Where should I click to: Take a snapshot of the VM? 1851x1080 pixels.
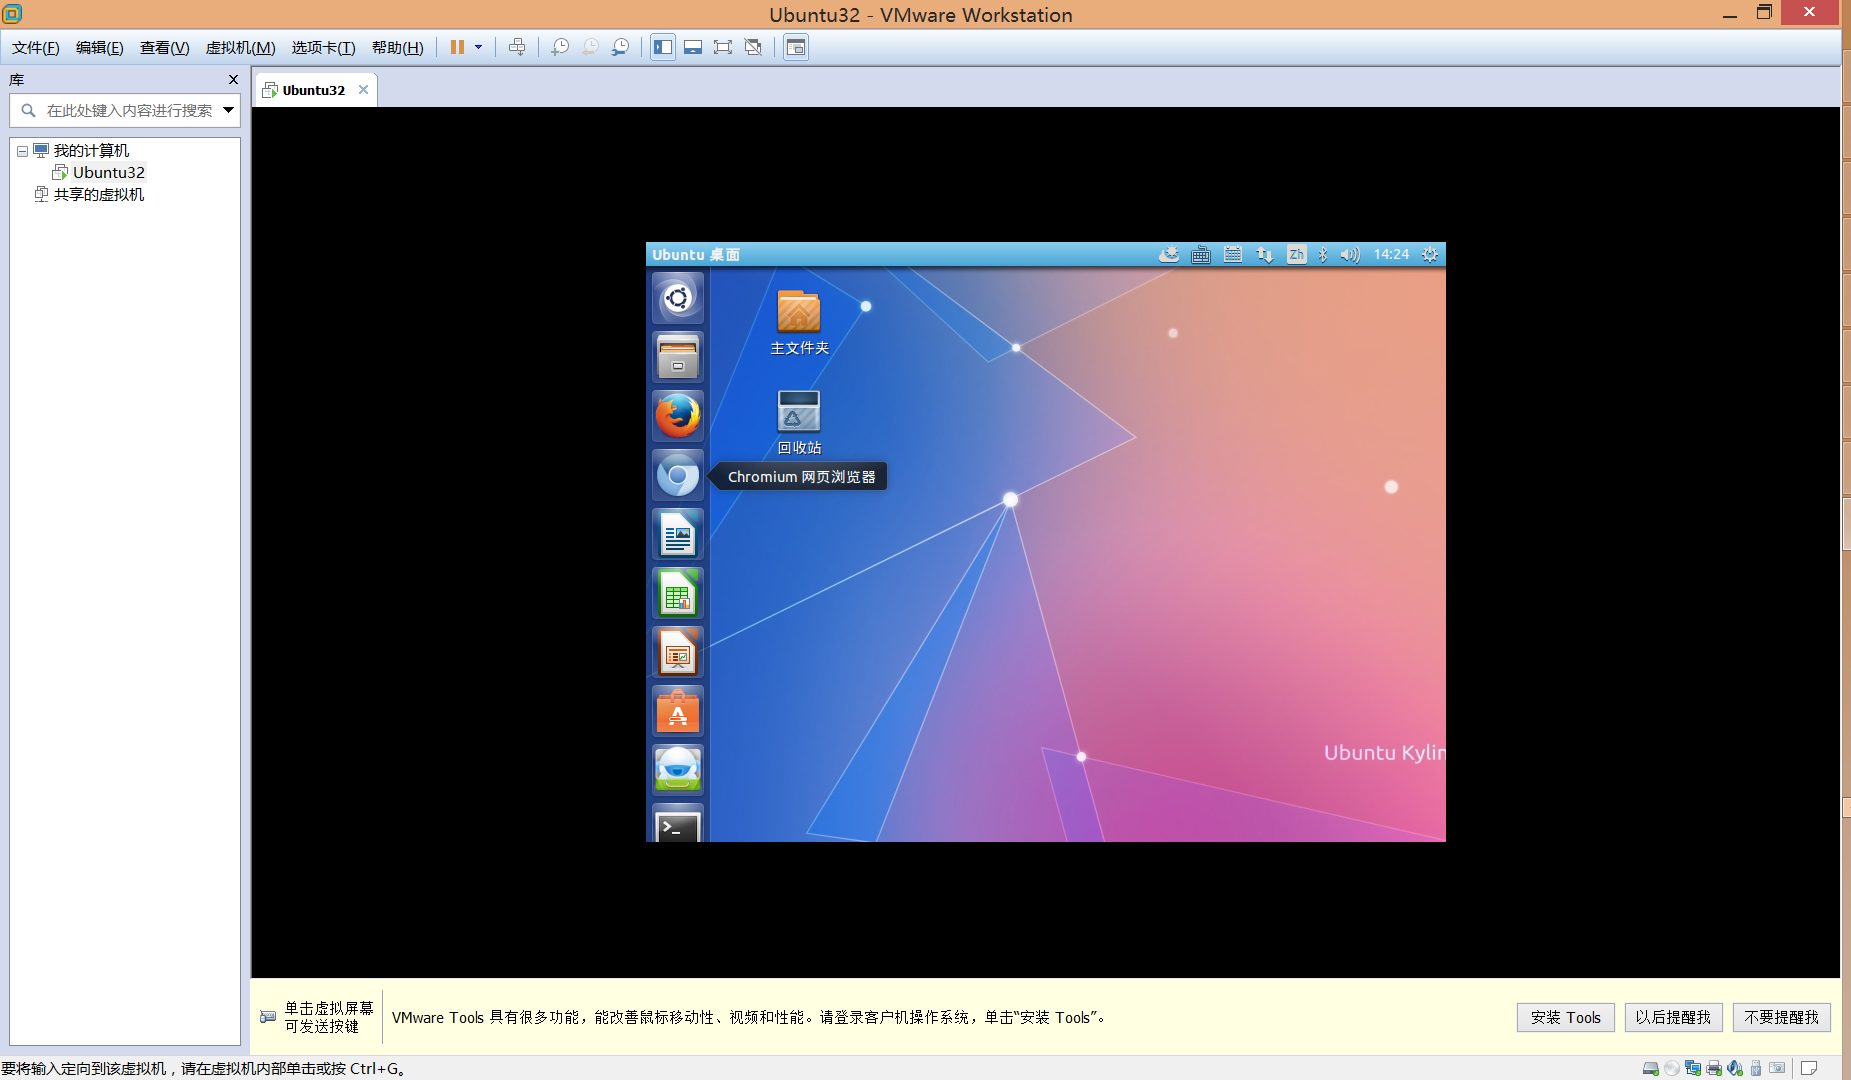point(560,47)
